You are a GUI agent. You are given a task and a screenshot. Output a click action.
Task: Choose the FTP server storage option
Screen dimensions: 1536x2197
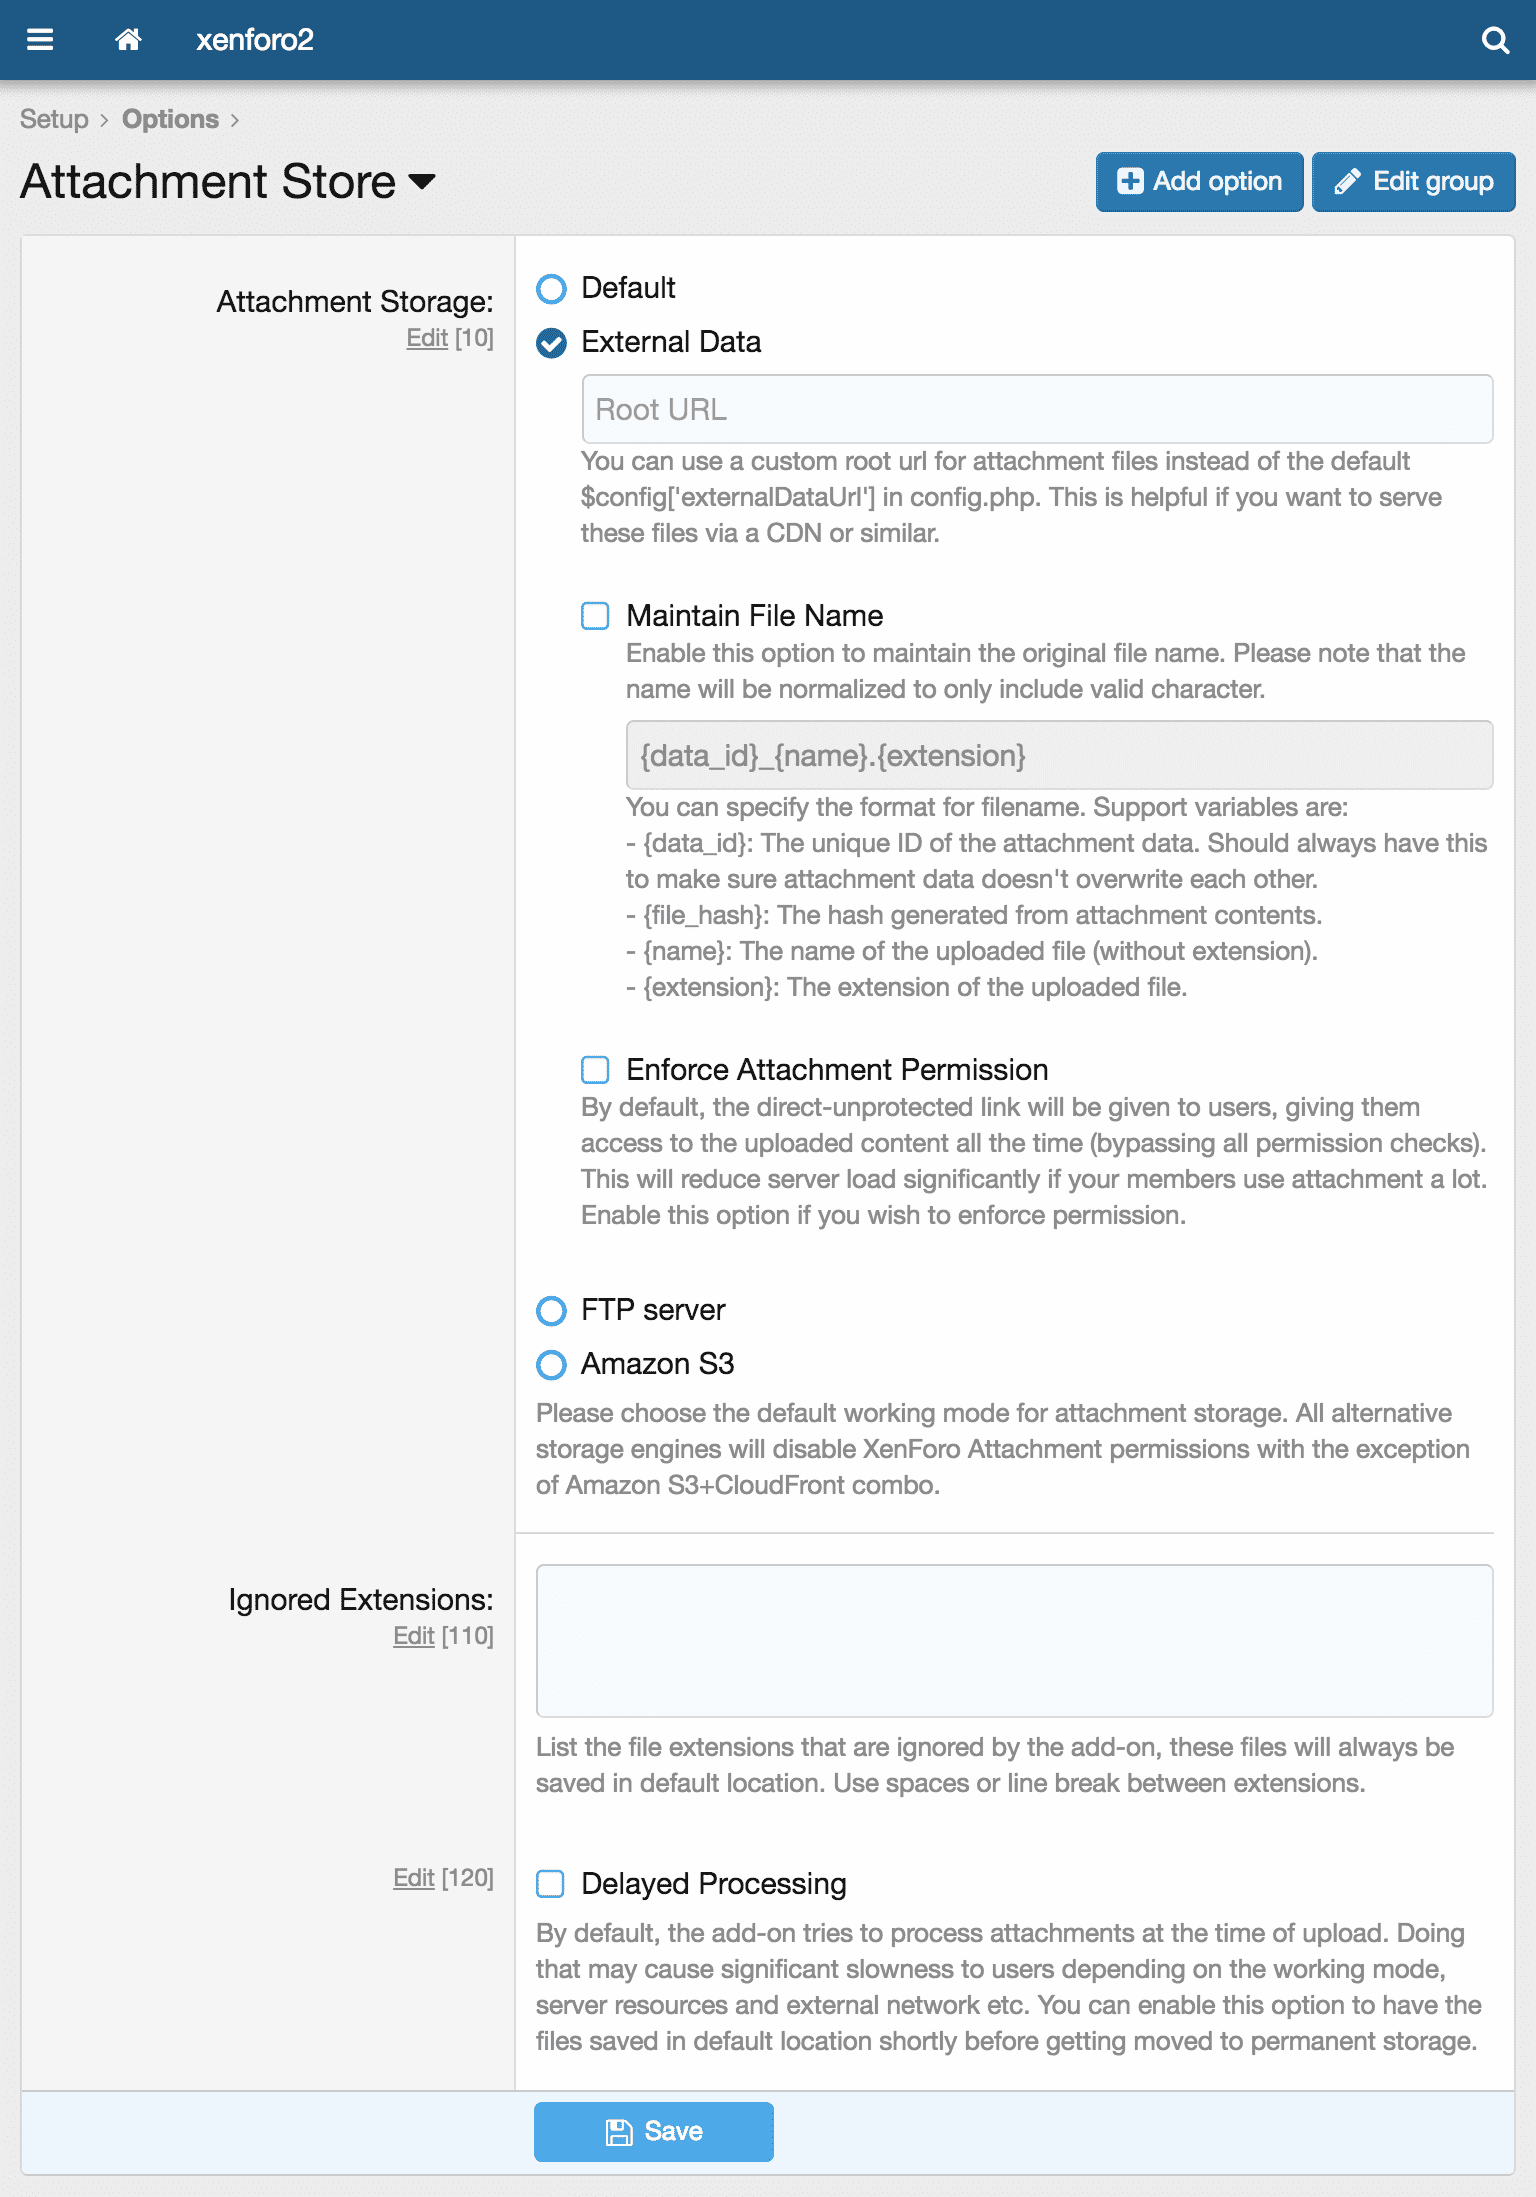pos(551,1310)
